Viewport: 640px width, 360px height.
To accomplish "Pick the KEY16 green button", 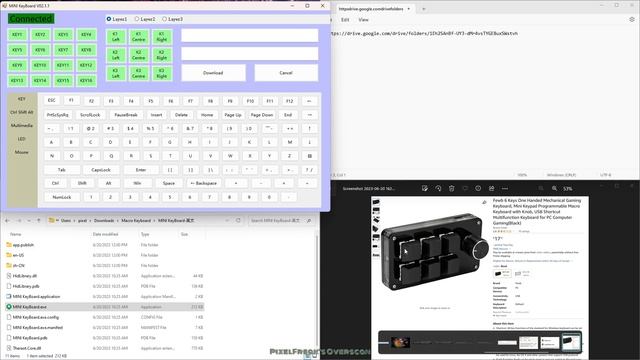I will click(86, 80).
